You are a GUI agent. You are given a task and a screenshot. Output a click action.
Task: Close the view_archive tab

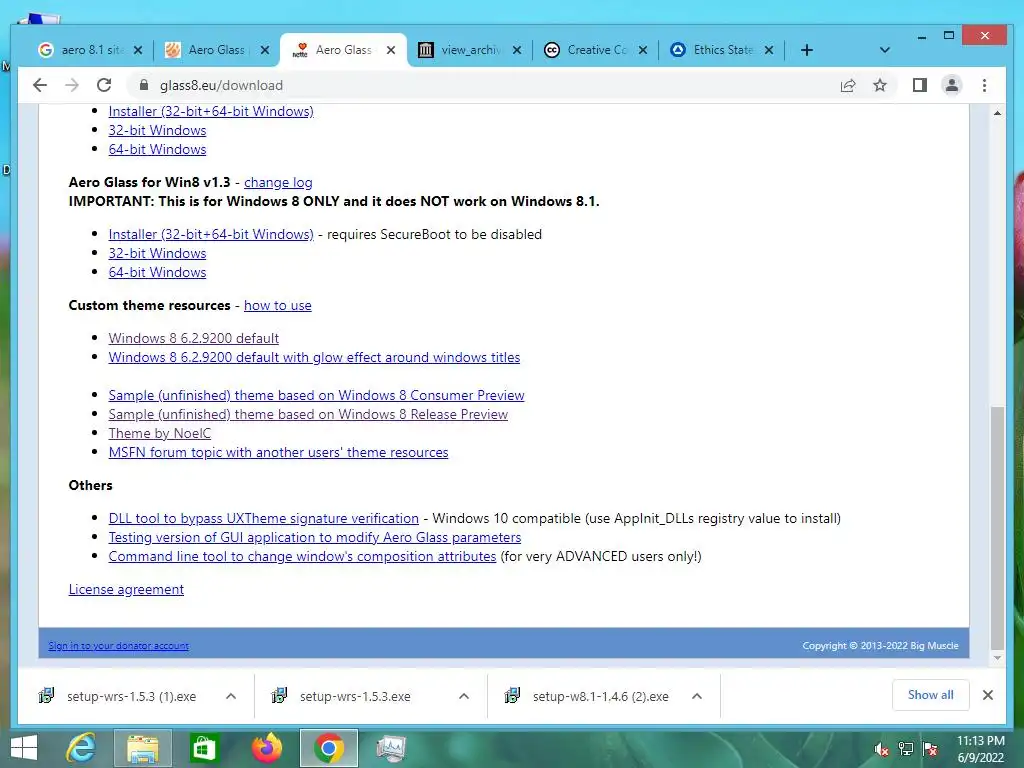point(517,50)
